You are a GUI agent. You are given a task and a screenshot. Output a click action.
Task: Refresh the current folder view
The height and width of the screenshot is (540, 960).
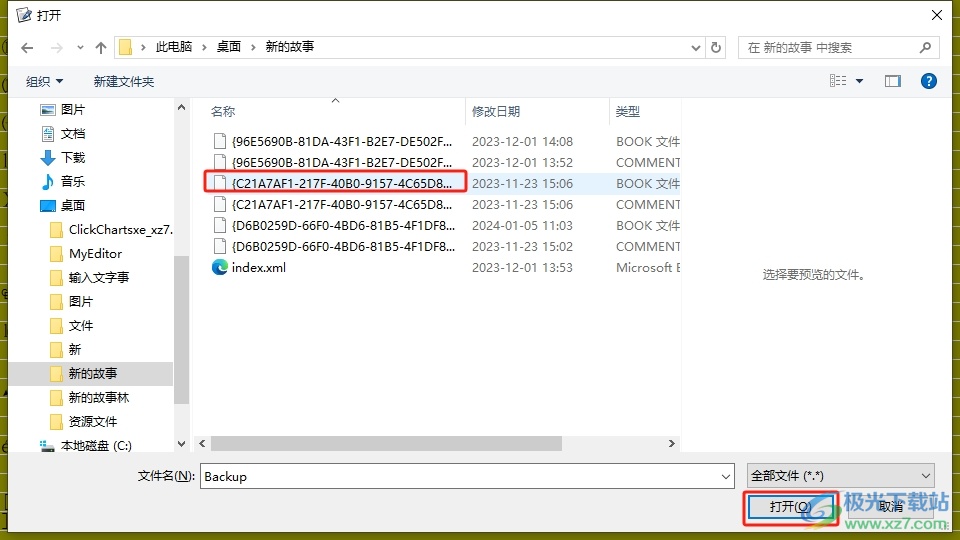[x=716, y=48]
